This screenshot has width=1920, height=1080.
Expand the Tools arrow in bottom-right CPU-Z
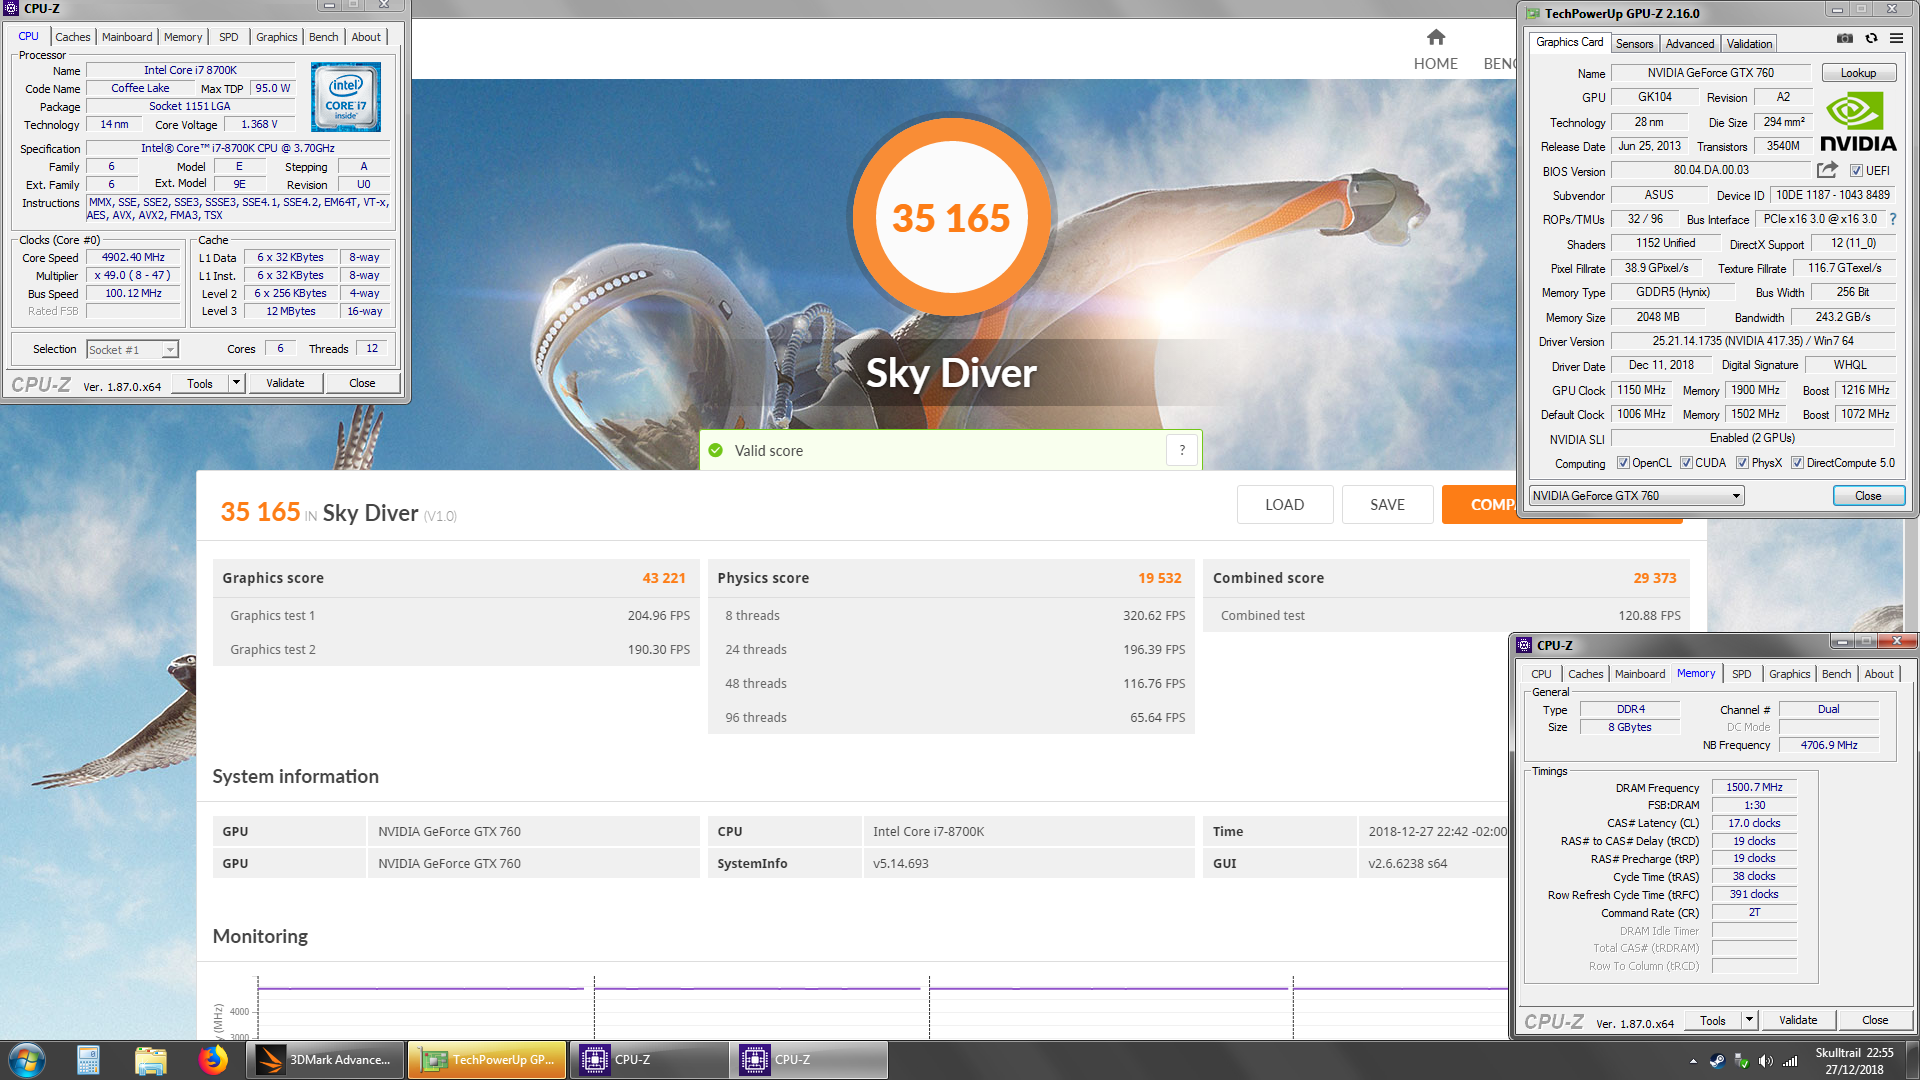(1749, 1020)
